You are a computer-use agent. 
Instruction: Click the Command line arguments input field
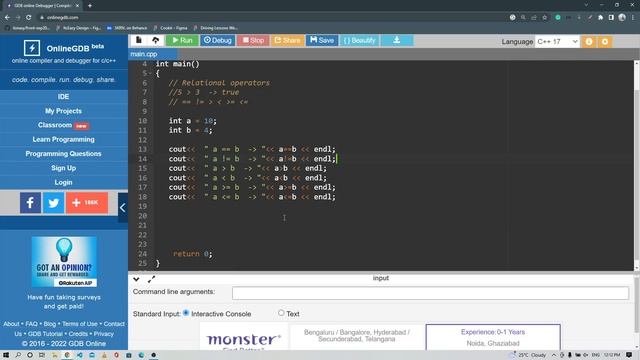coord(430,293)
